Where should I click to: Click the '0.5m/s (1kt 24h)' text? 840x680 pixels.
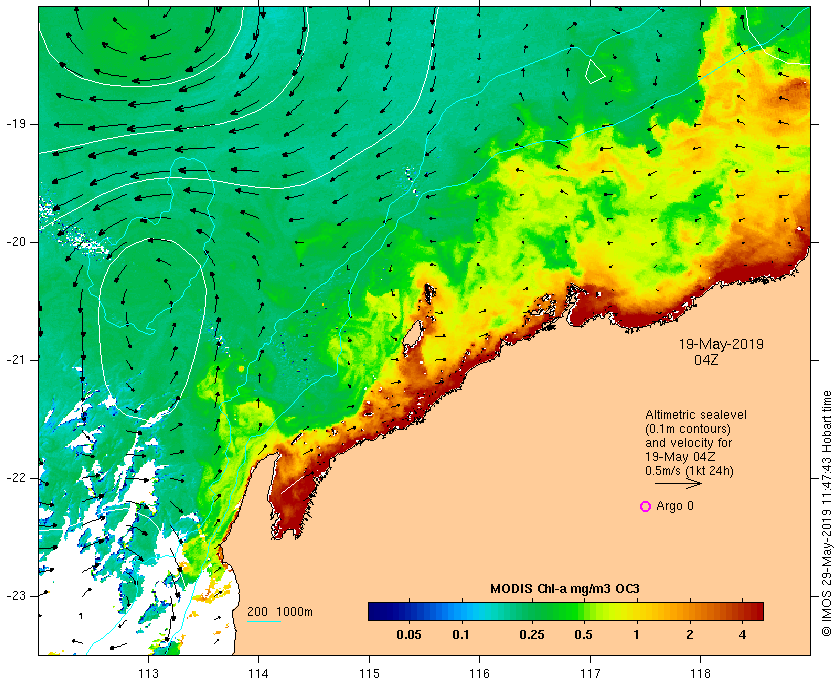click(689, 471)
